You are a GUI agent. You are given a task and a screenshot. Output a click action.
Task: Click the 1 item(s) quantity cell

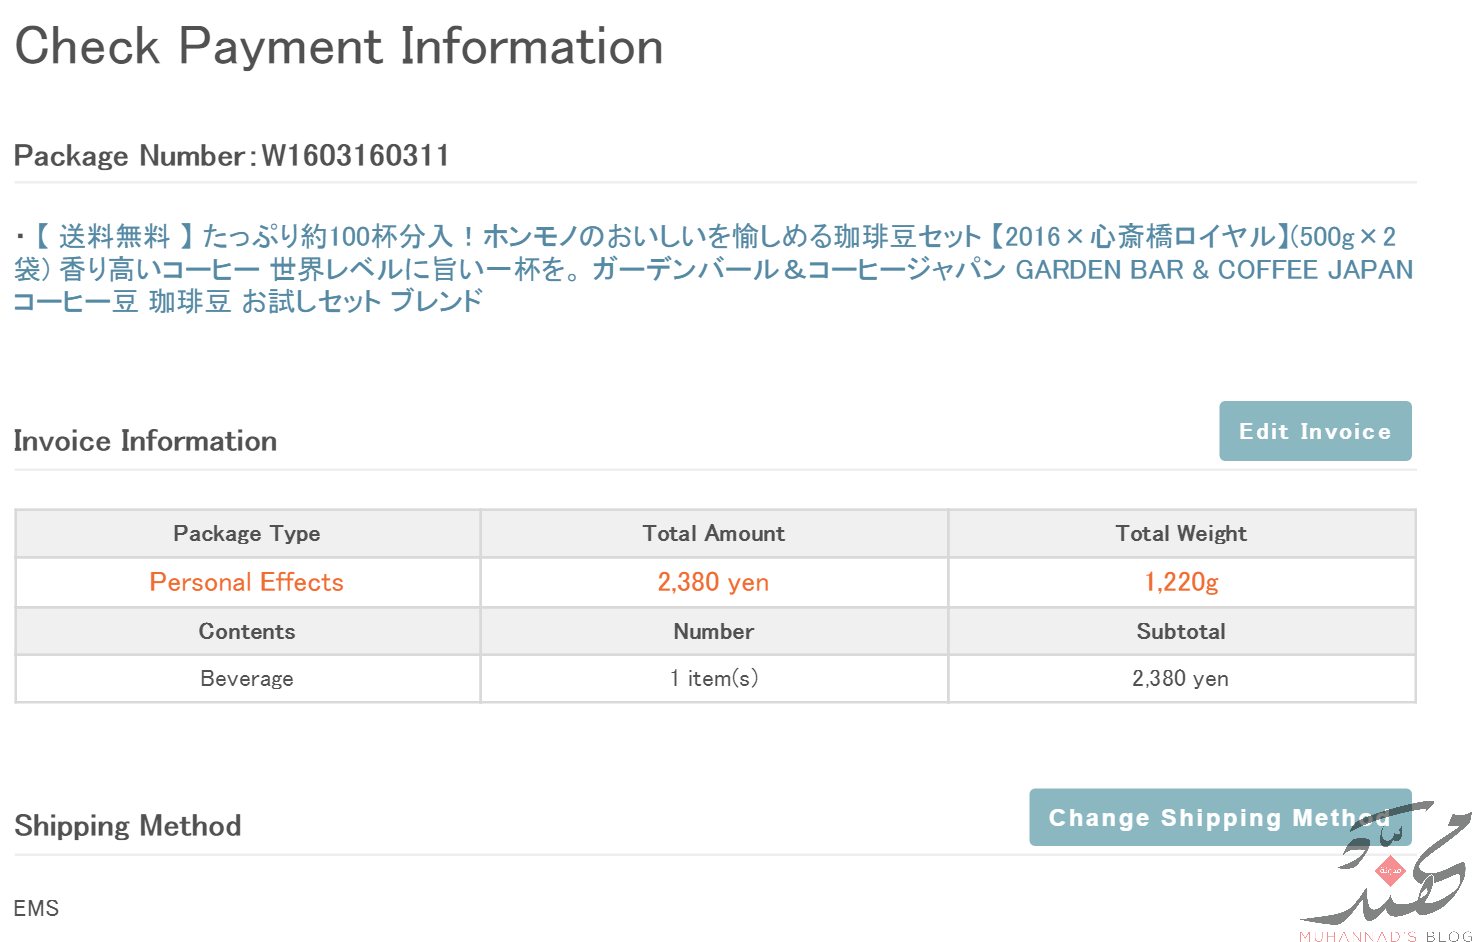(x=713, y=678)
